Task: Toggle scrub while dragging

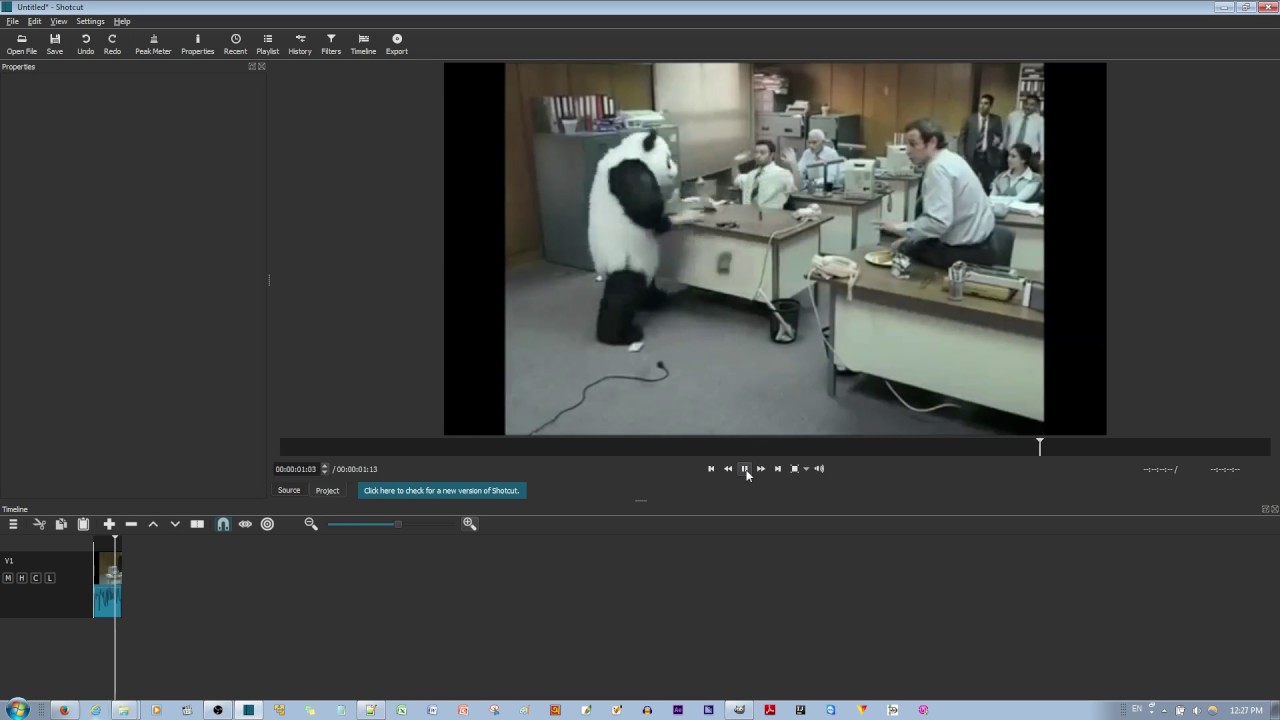Action: pyautogui.click(x=245, y=524)
